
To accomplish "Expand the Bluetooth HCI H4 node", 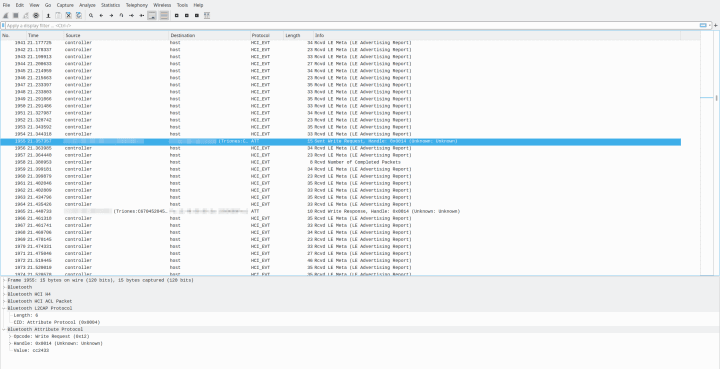I will click(4, 294).
